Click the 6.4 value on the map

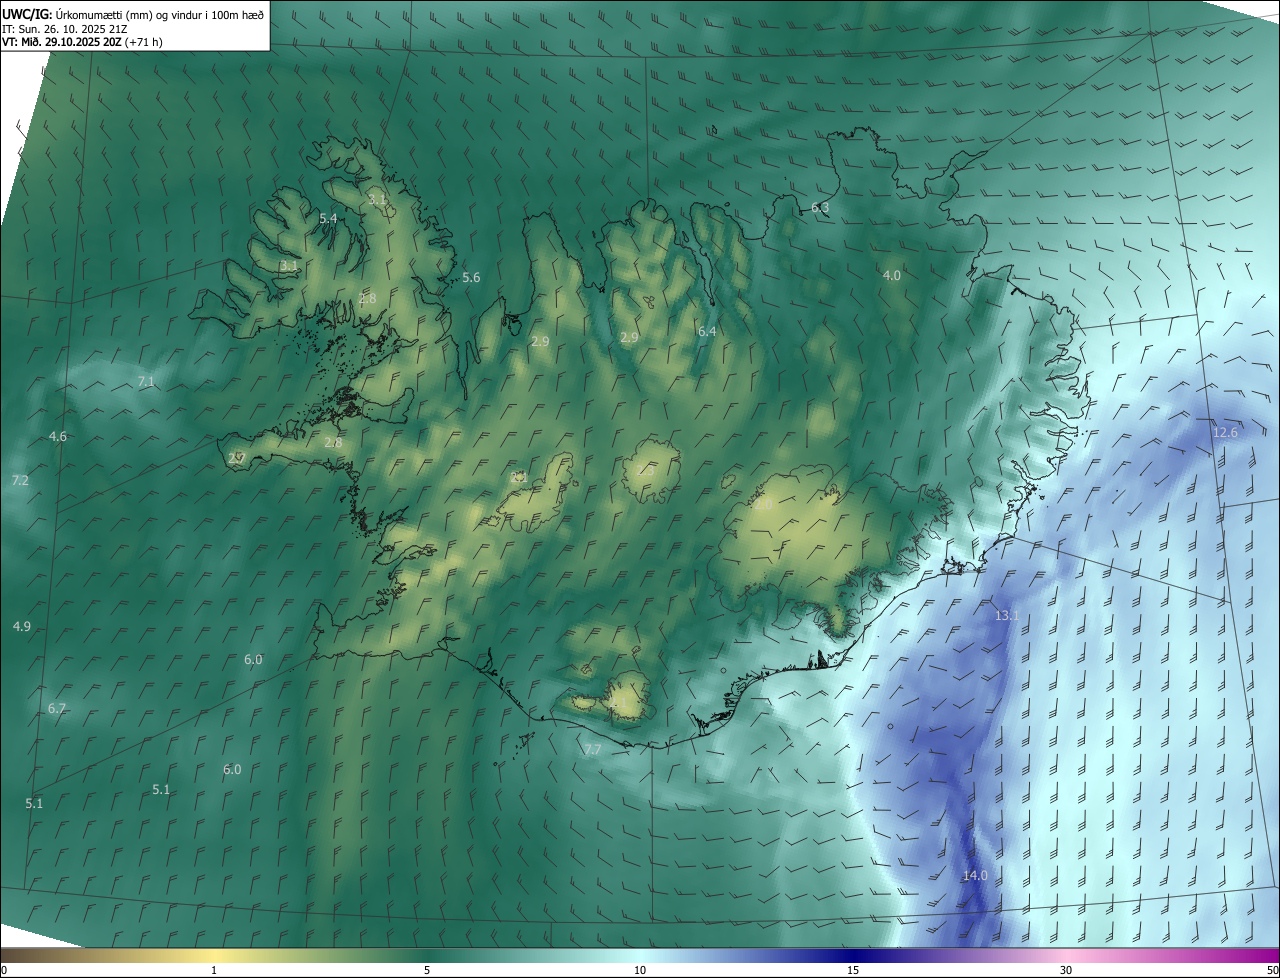[707, 331]
